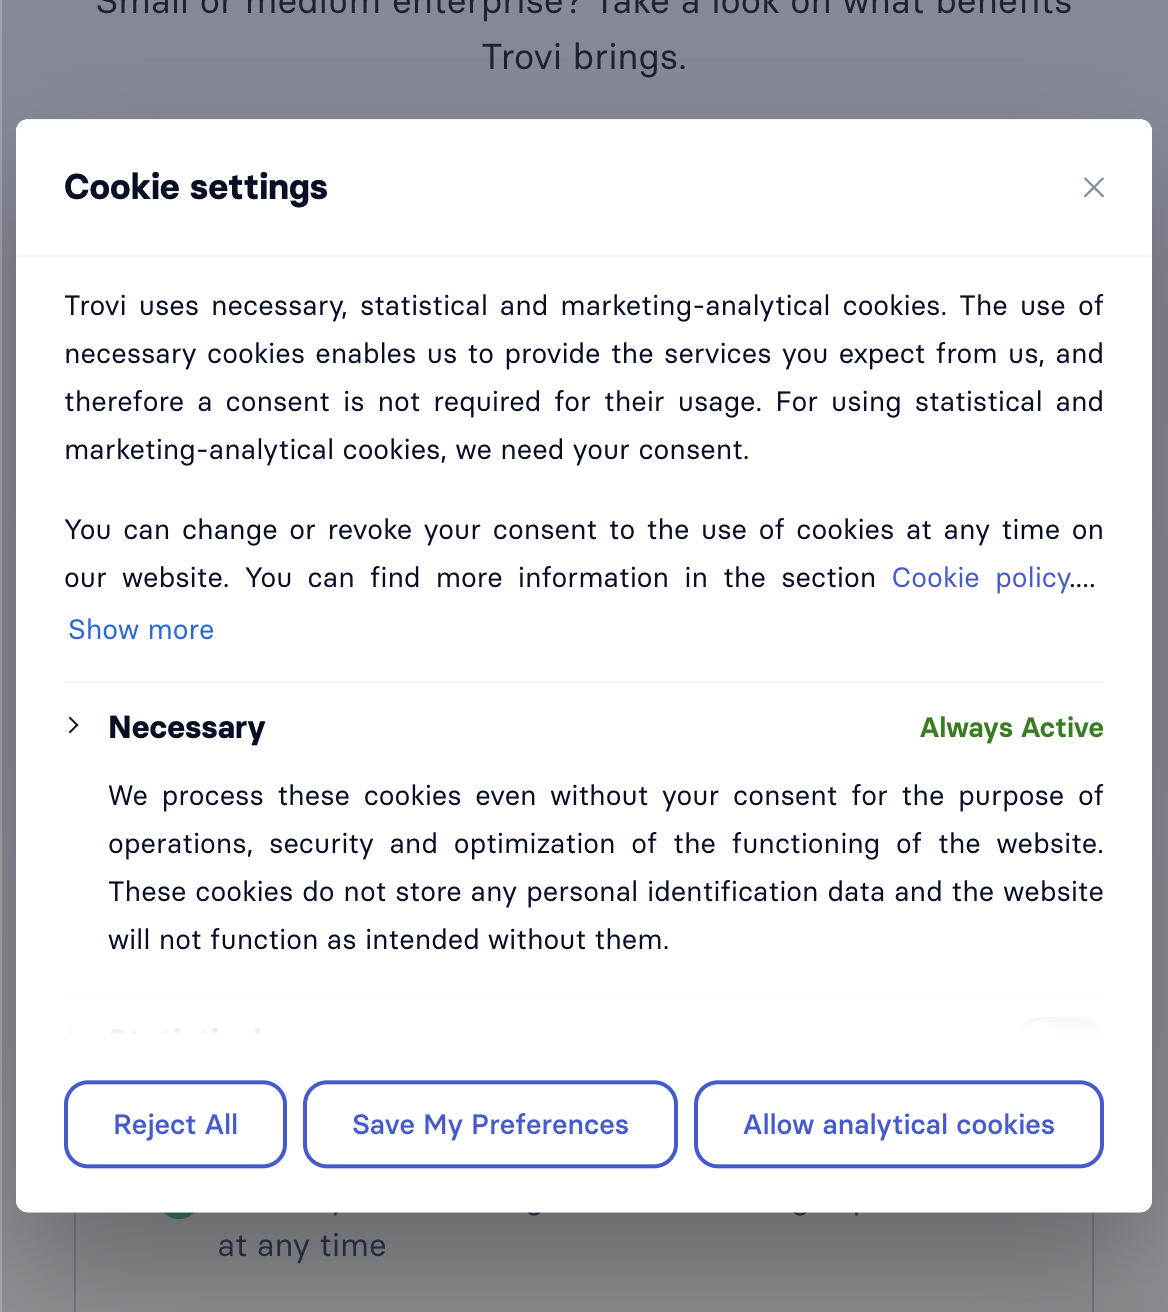Screen dimensions: 1168x1312
Task: Click the ellipsis after Cookie policy
Action: click(1083, 580)
